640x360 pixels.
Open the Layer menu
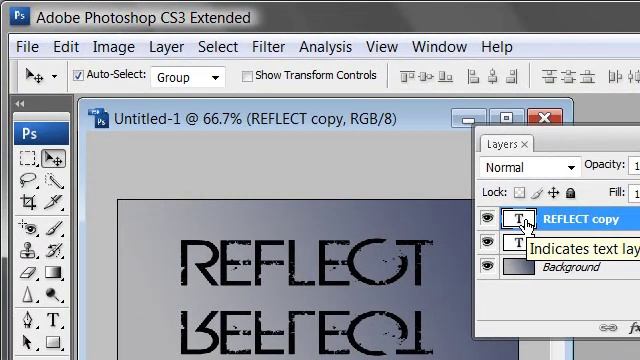[x=166, y=47]
